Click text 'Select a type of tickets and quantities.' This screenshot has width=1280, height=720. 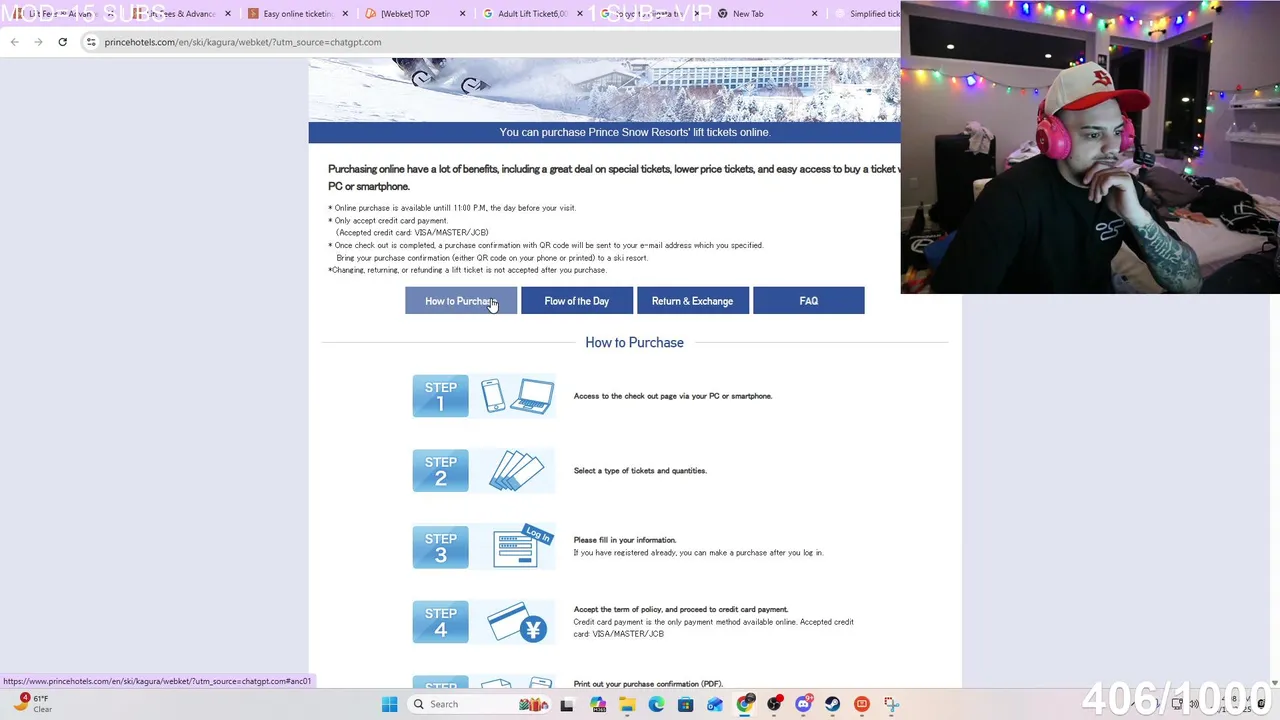point(640,471)
